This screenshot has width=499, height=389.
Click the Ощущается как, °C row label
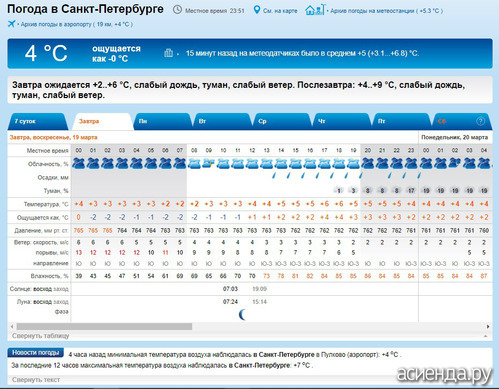43,218
